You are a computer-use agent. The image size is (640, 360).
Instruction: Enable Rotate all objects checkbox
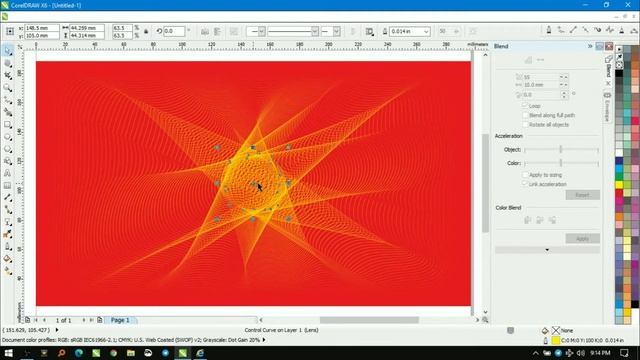tap(525, 124)
